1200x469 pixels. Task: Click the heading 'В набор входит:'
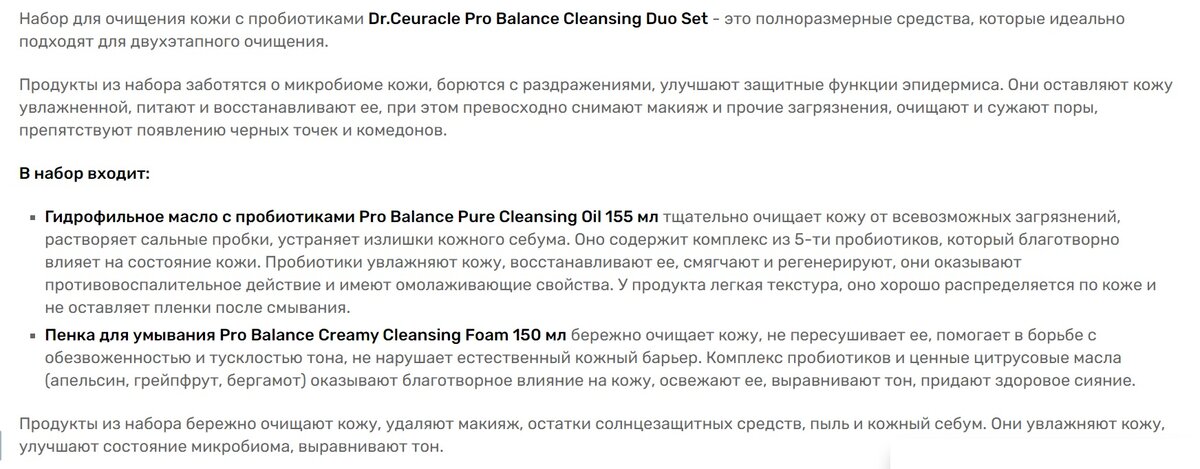click(x=85, y=173)
